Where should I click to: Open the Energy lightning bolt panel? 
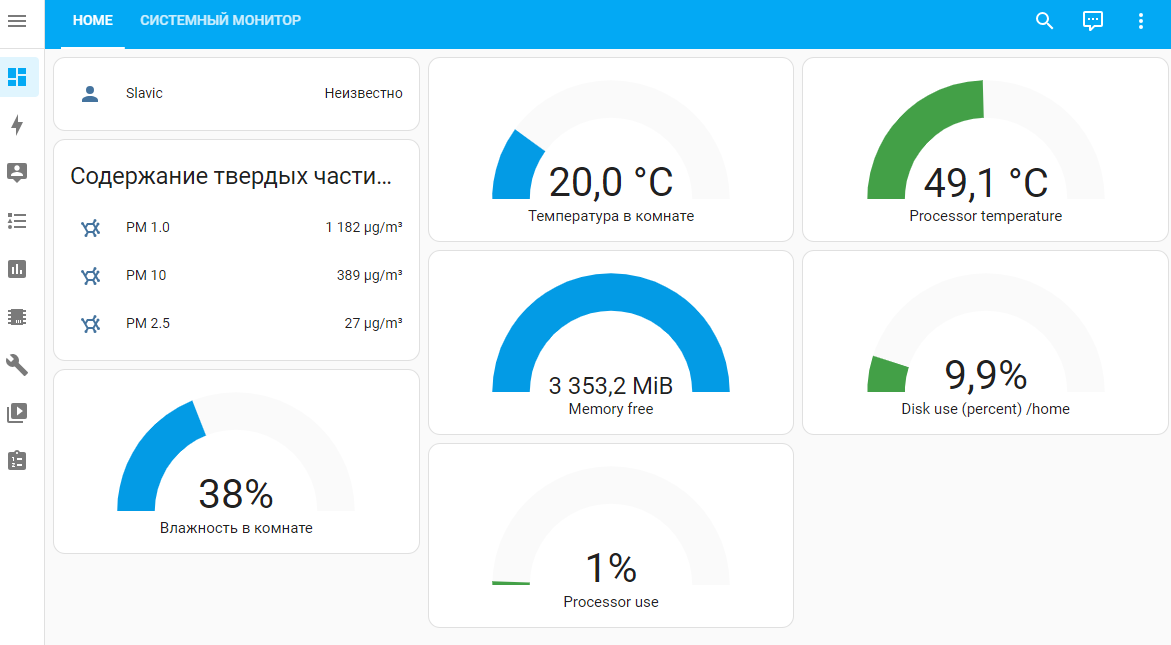[17, 125]
